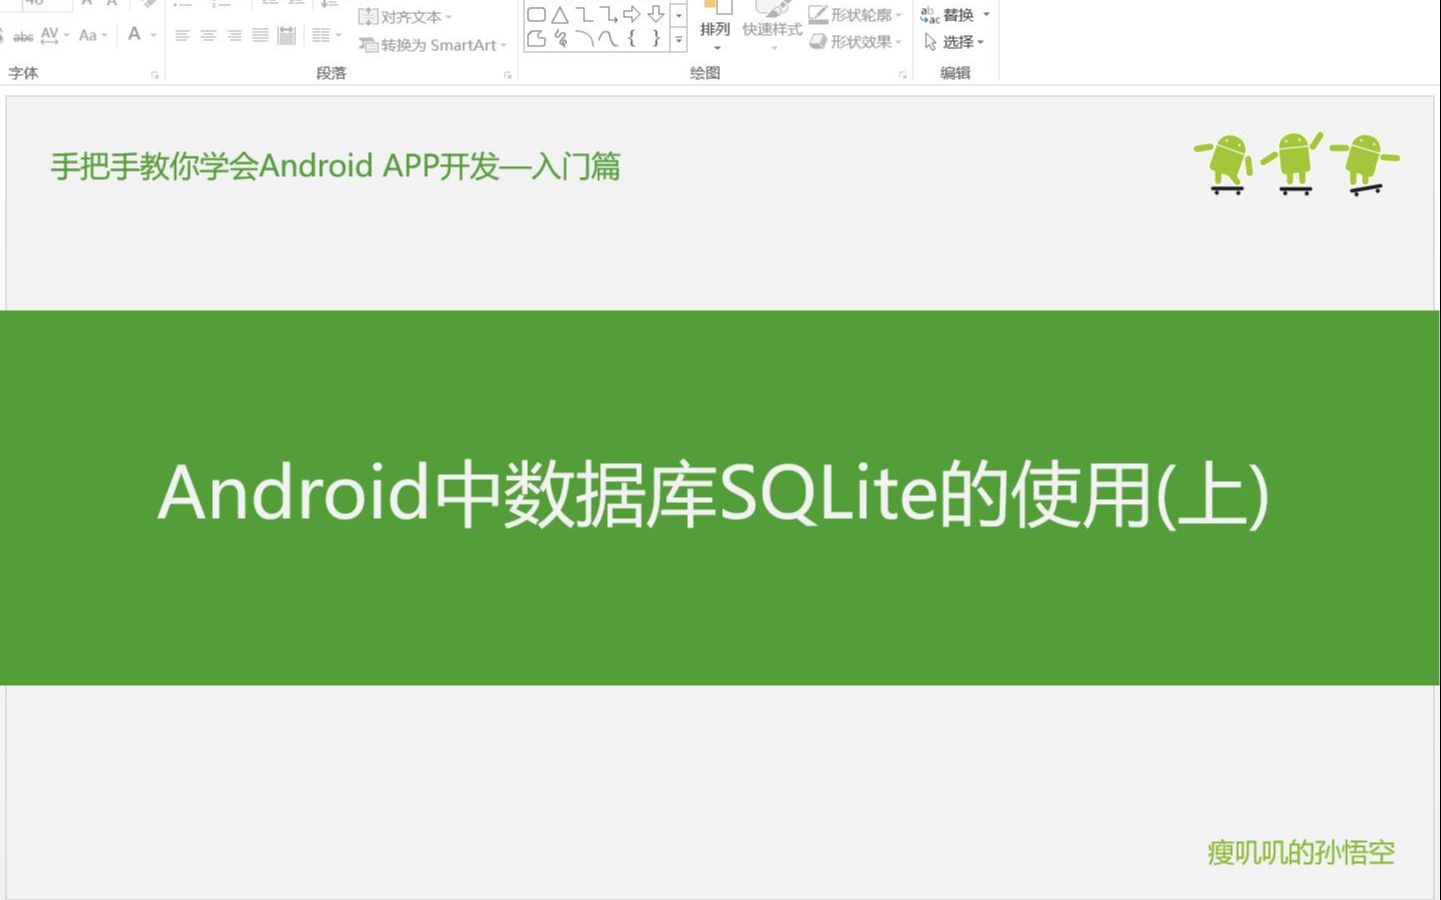The width and height of the screenshot is (1441, 900).
Task: Move the shapes gallery down one row
Action: (679, 16)
